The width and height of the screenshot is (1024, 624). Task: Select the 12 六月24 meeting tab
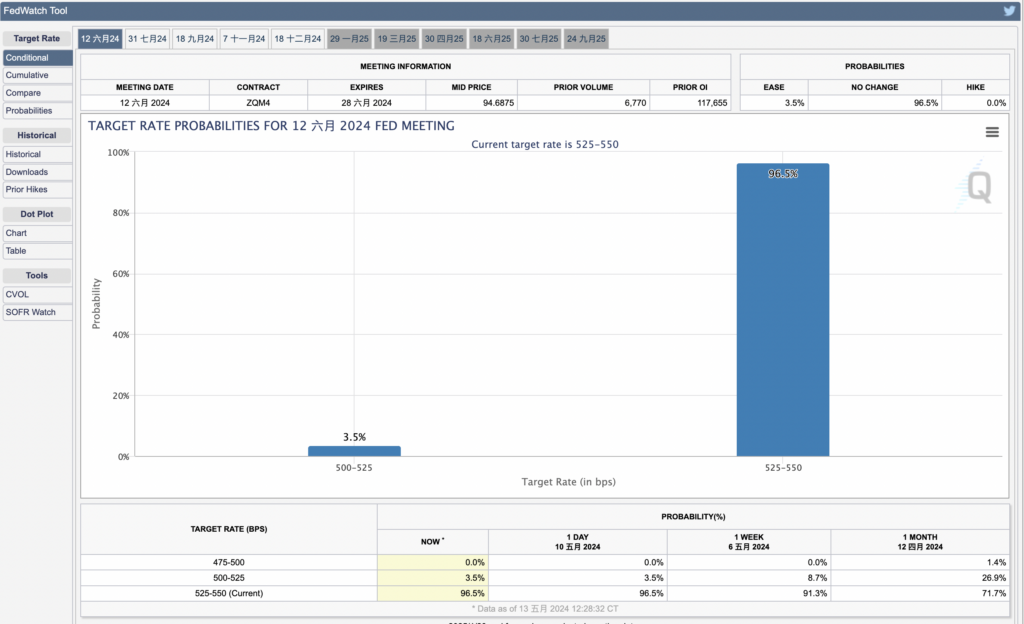(100, 39)
